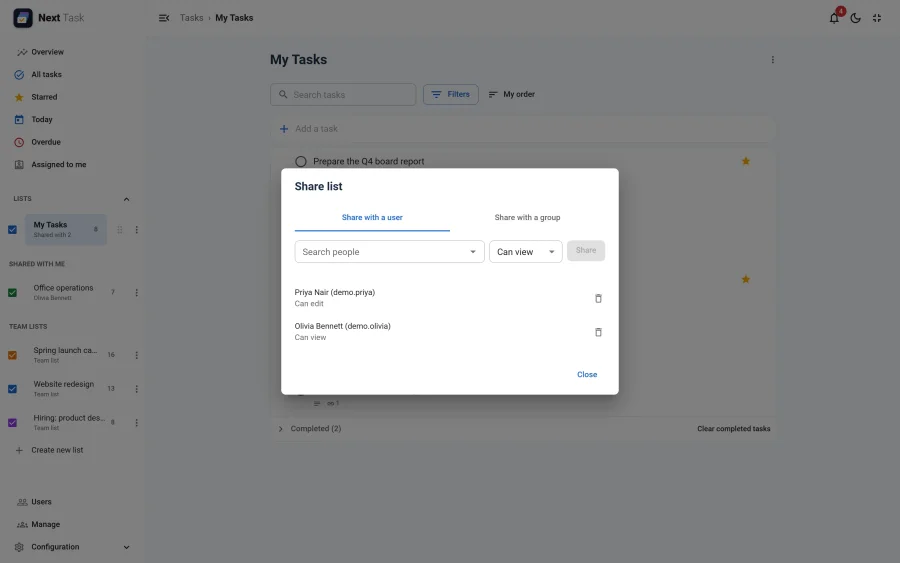The height and width of the screenshot is (563, 900).
Task: Open Hiring product list options menu
Action: point(137,423)
